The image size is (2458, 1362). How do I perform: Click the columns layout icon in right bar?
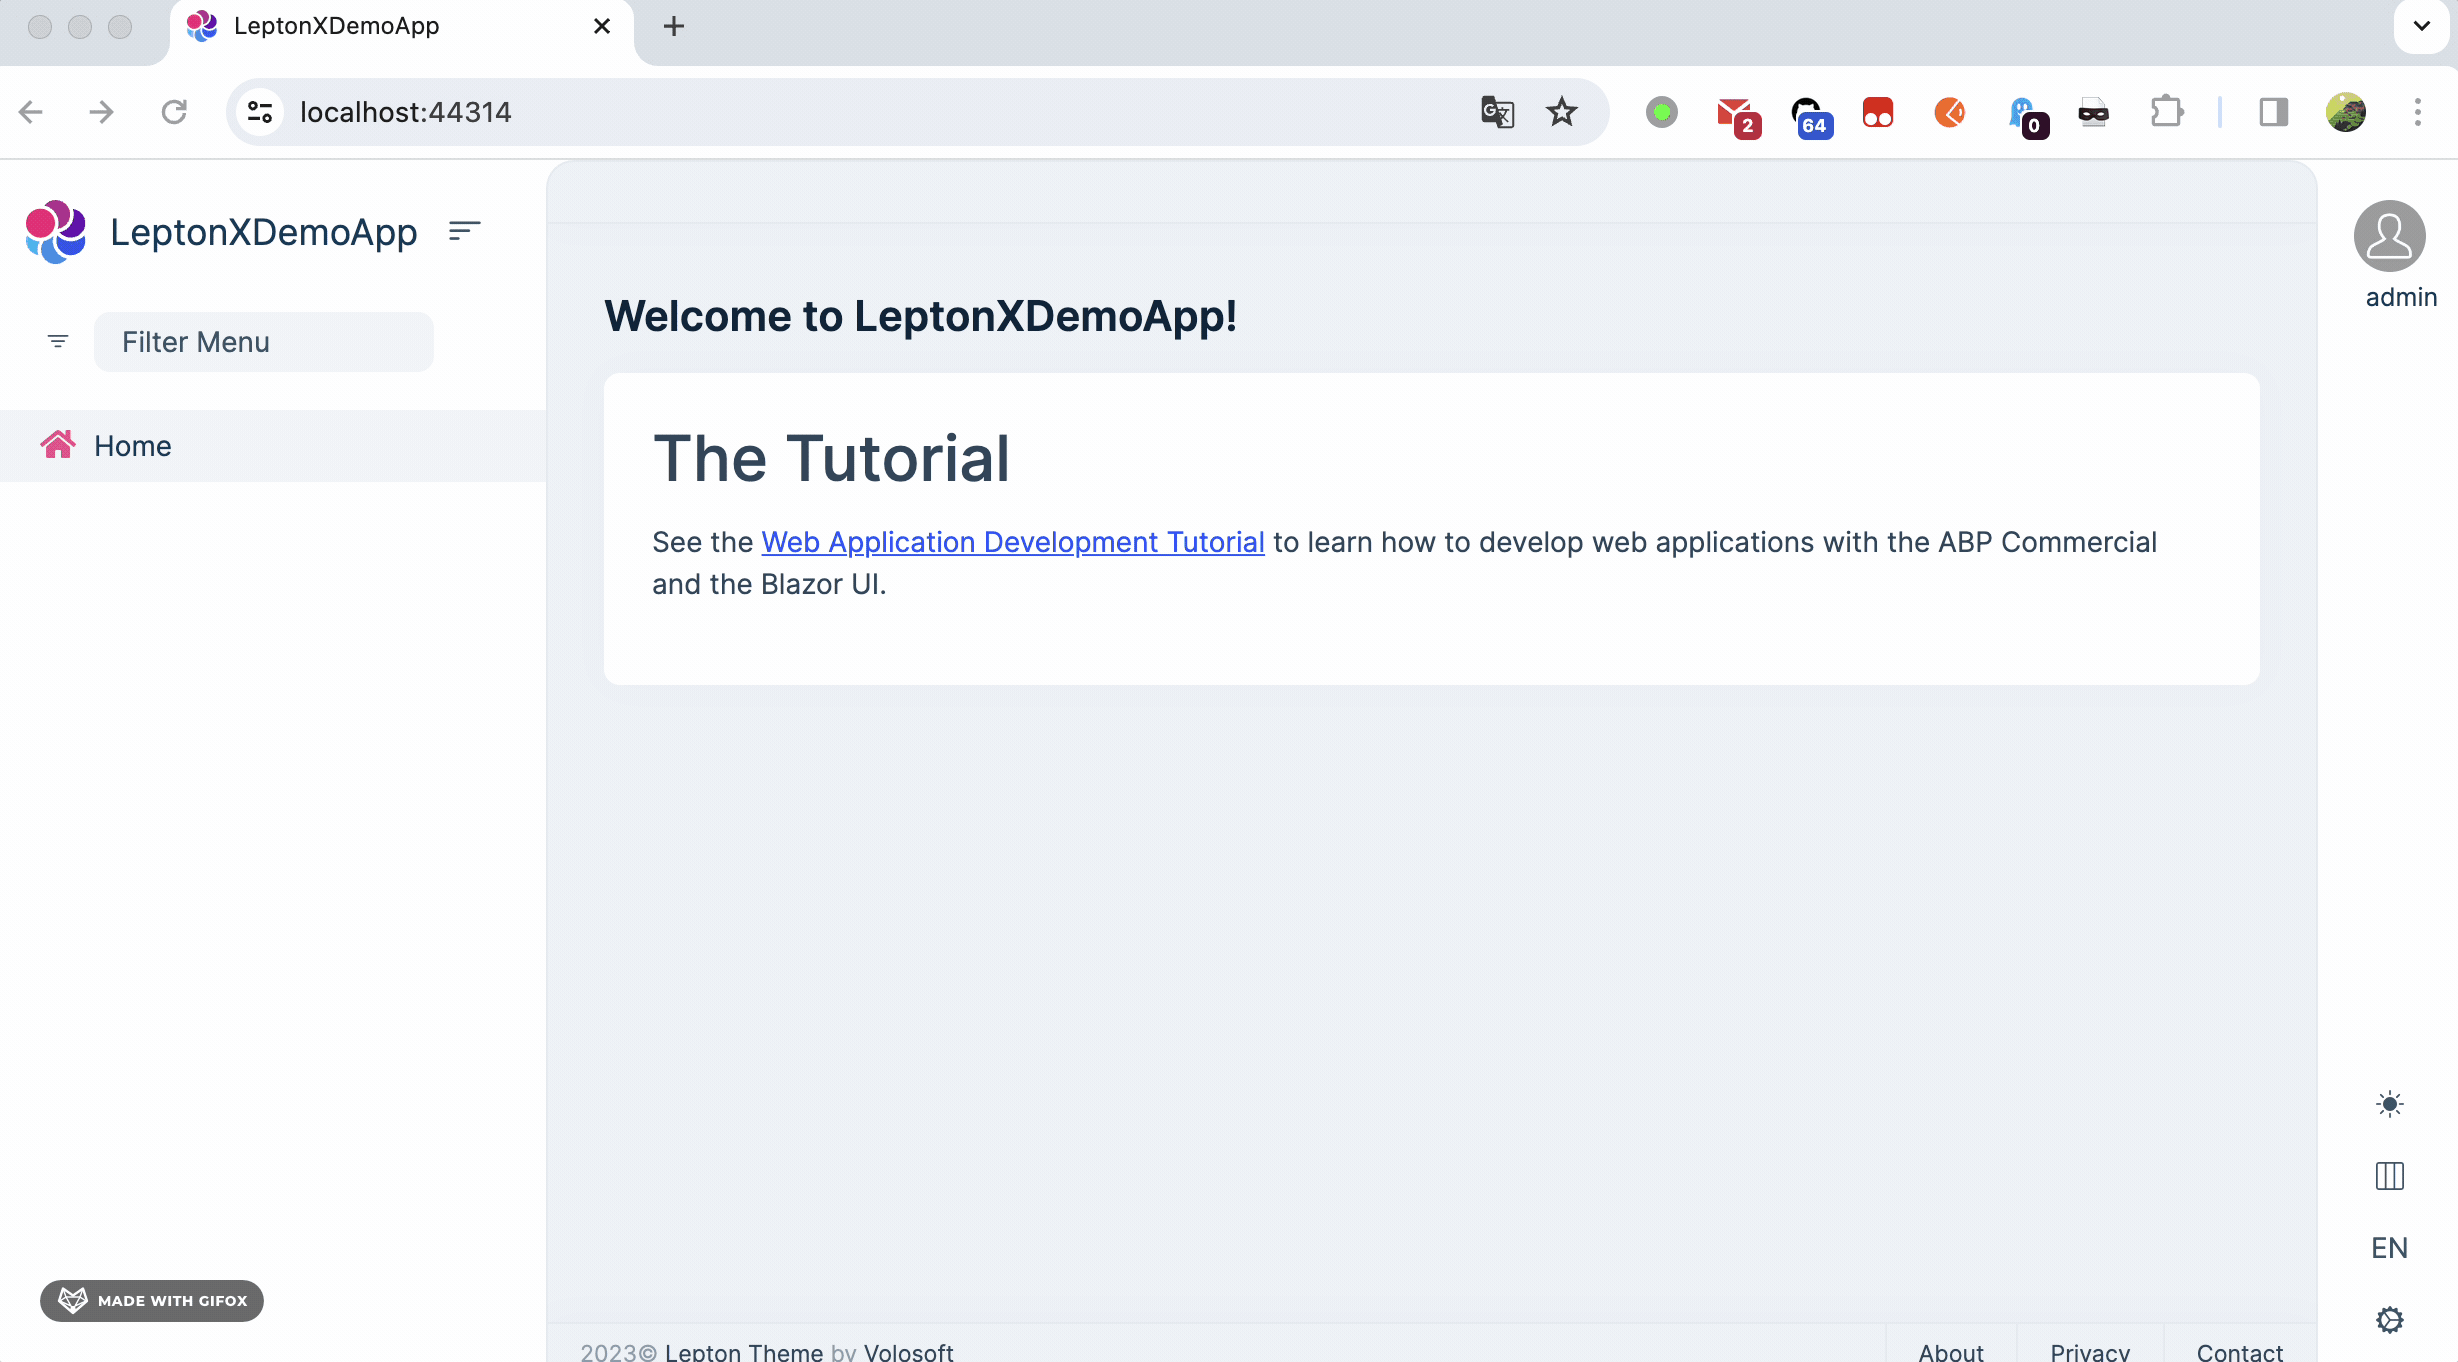(x=2389, y=1176)
